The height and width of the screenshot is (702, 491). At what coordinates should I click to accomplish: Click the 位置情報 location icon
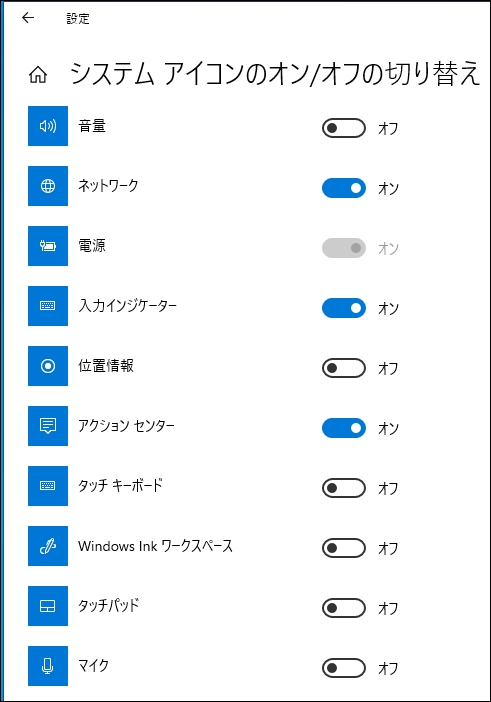click(x=48, y=366)
